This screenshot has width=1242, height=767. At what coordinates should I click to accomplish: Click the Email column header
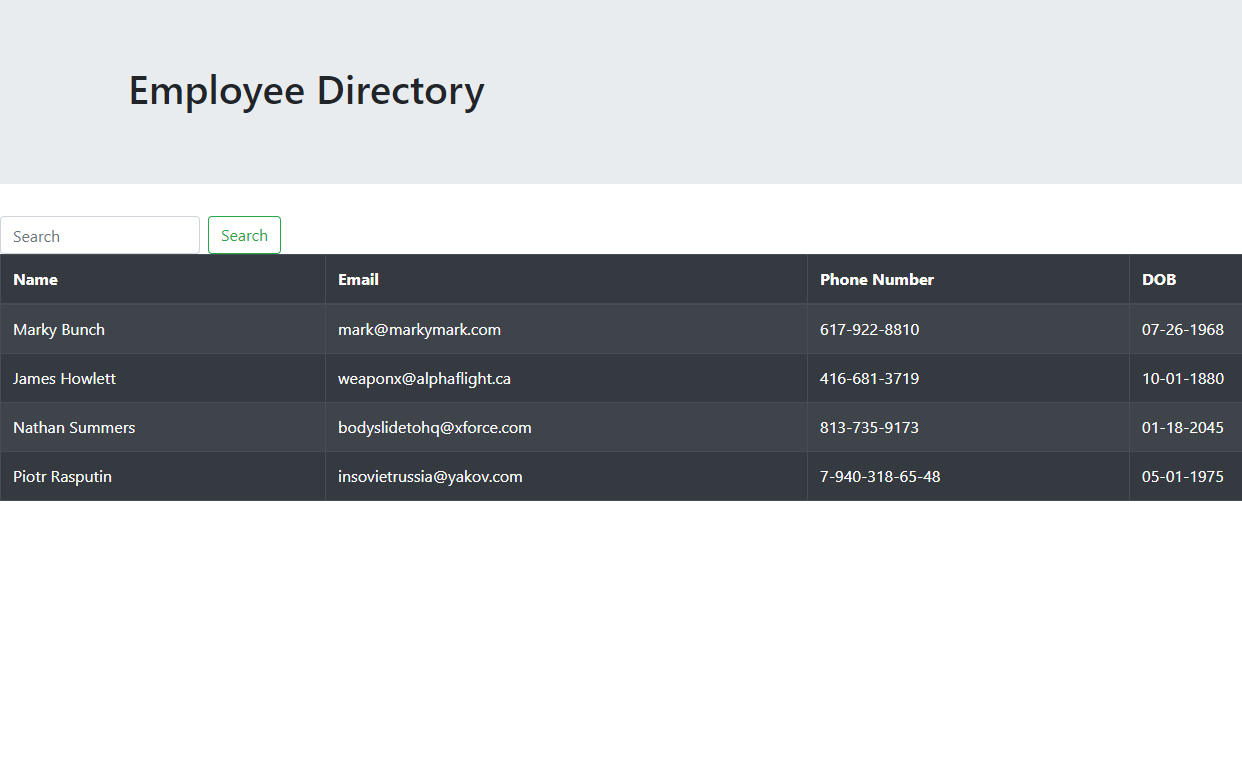click(358, 279)
